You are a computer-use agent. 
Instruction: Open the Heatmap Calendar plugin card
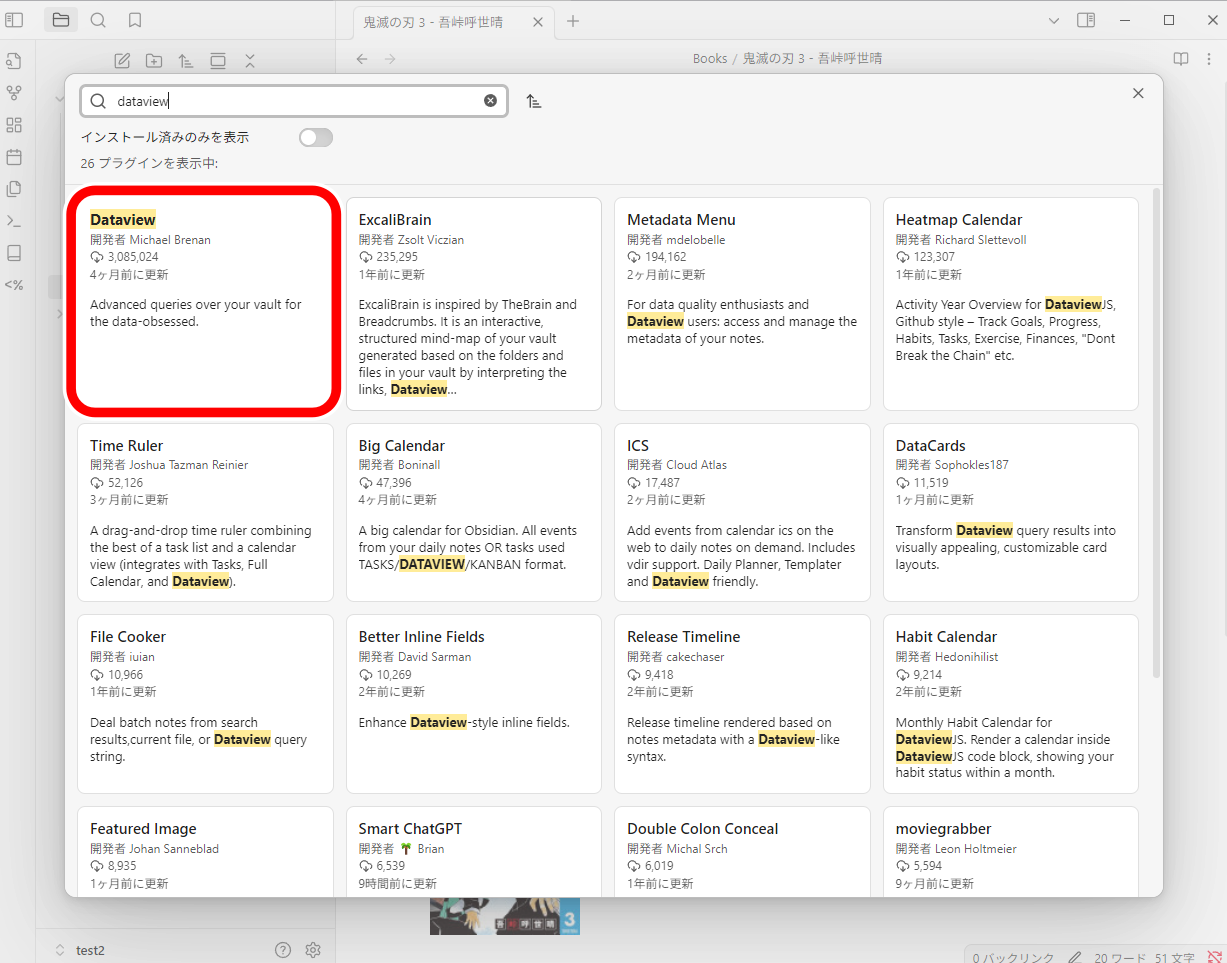[1011, 303]
